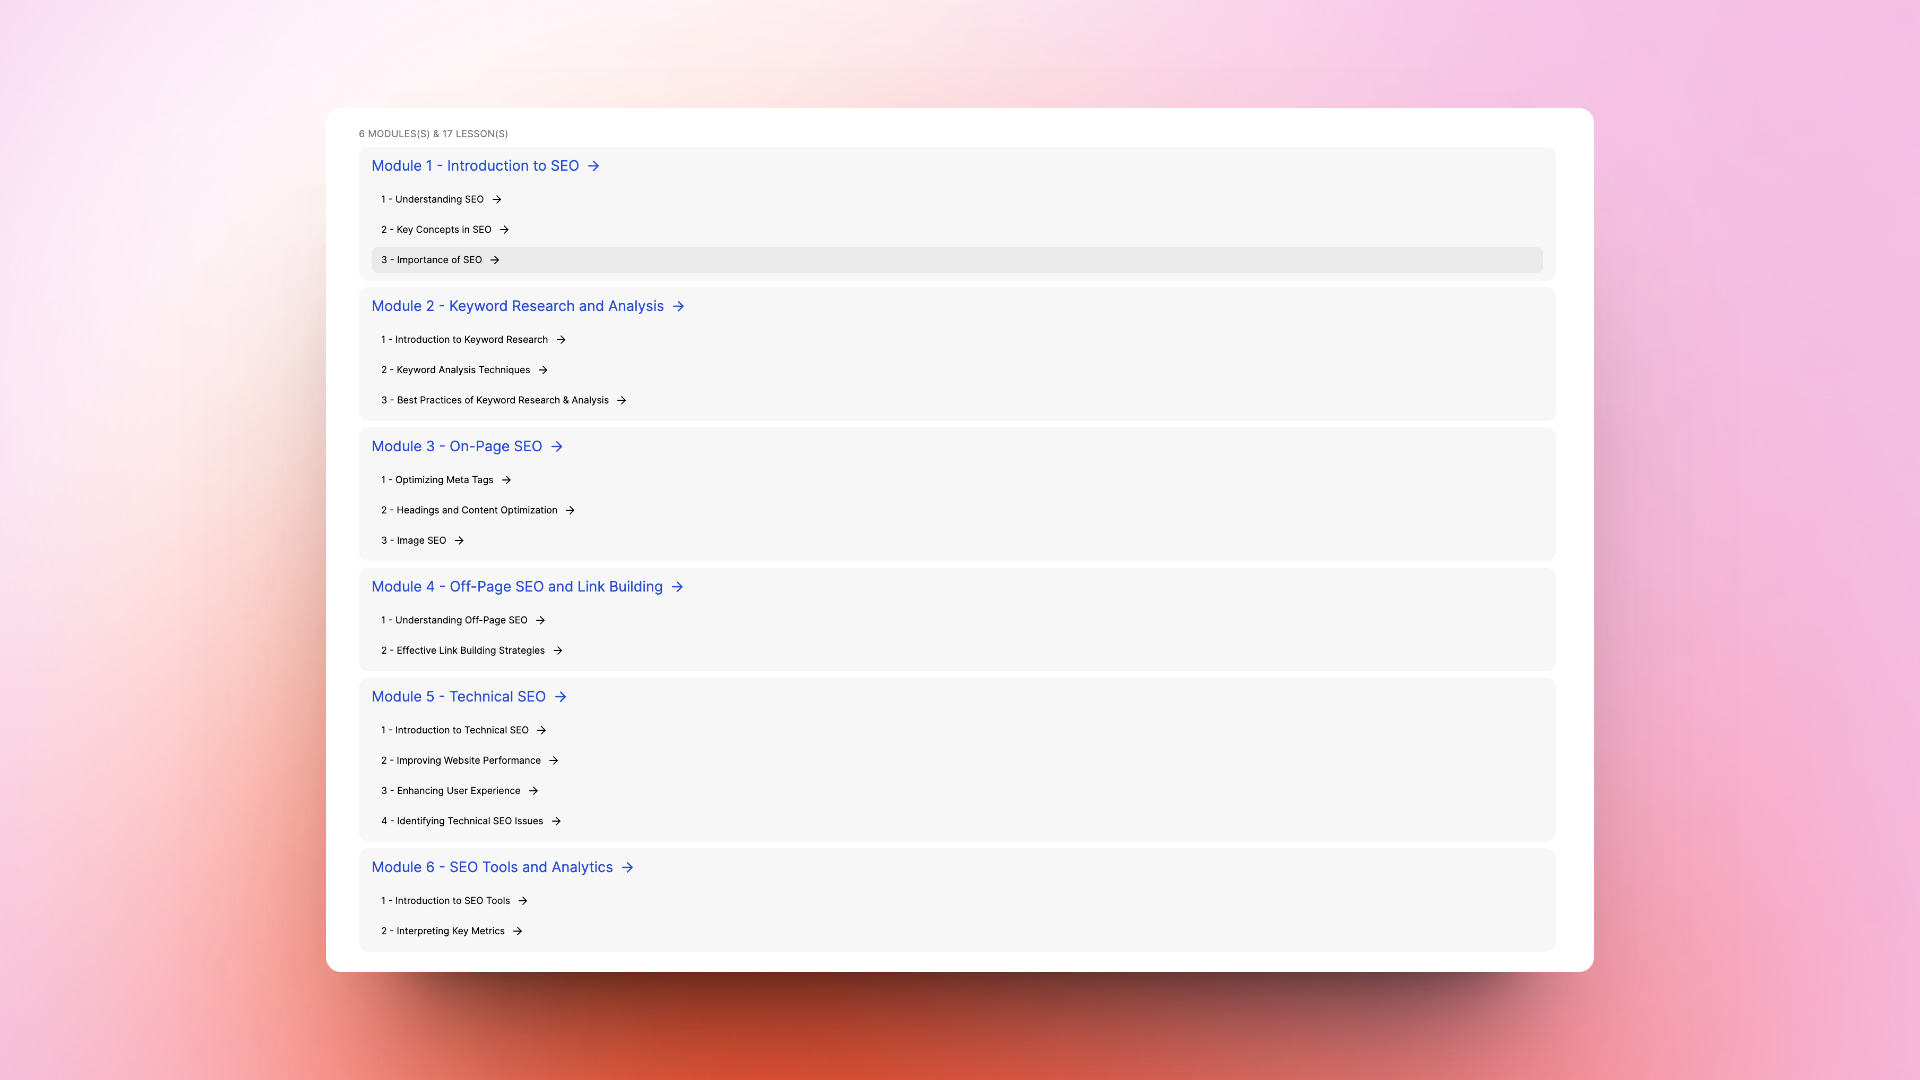
Task: Click arrow next to Key Concepts in SEO
Action: click(504, 230)
